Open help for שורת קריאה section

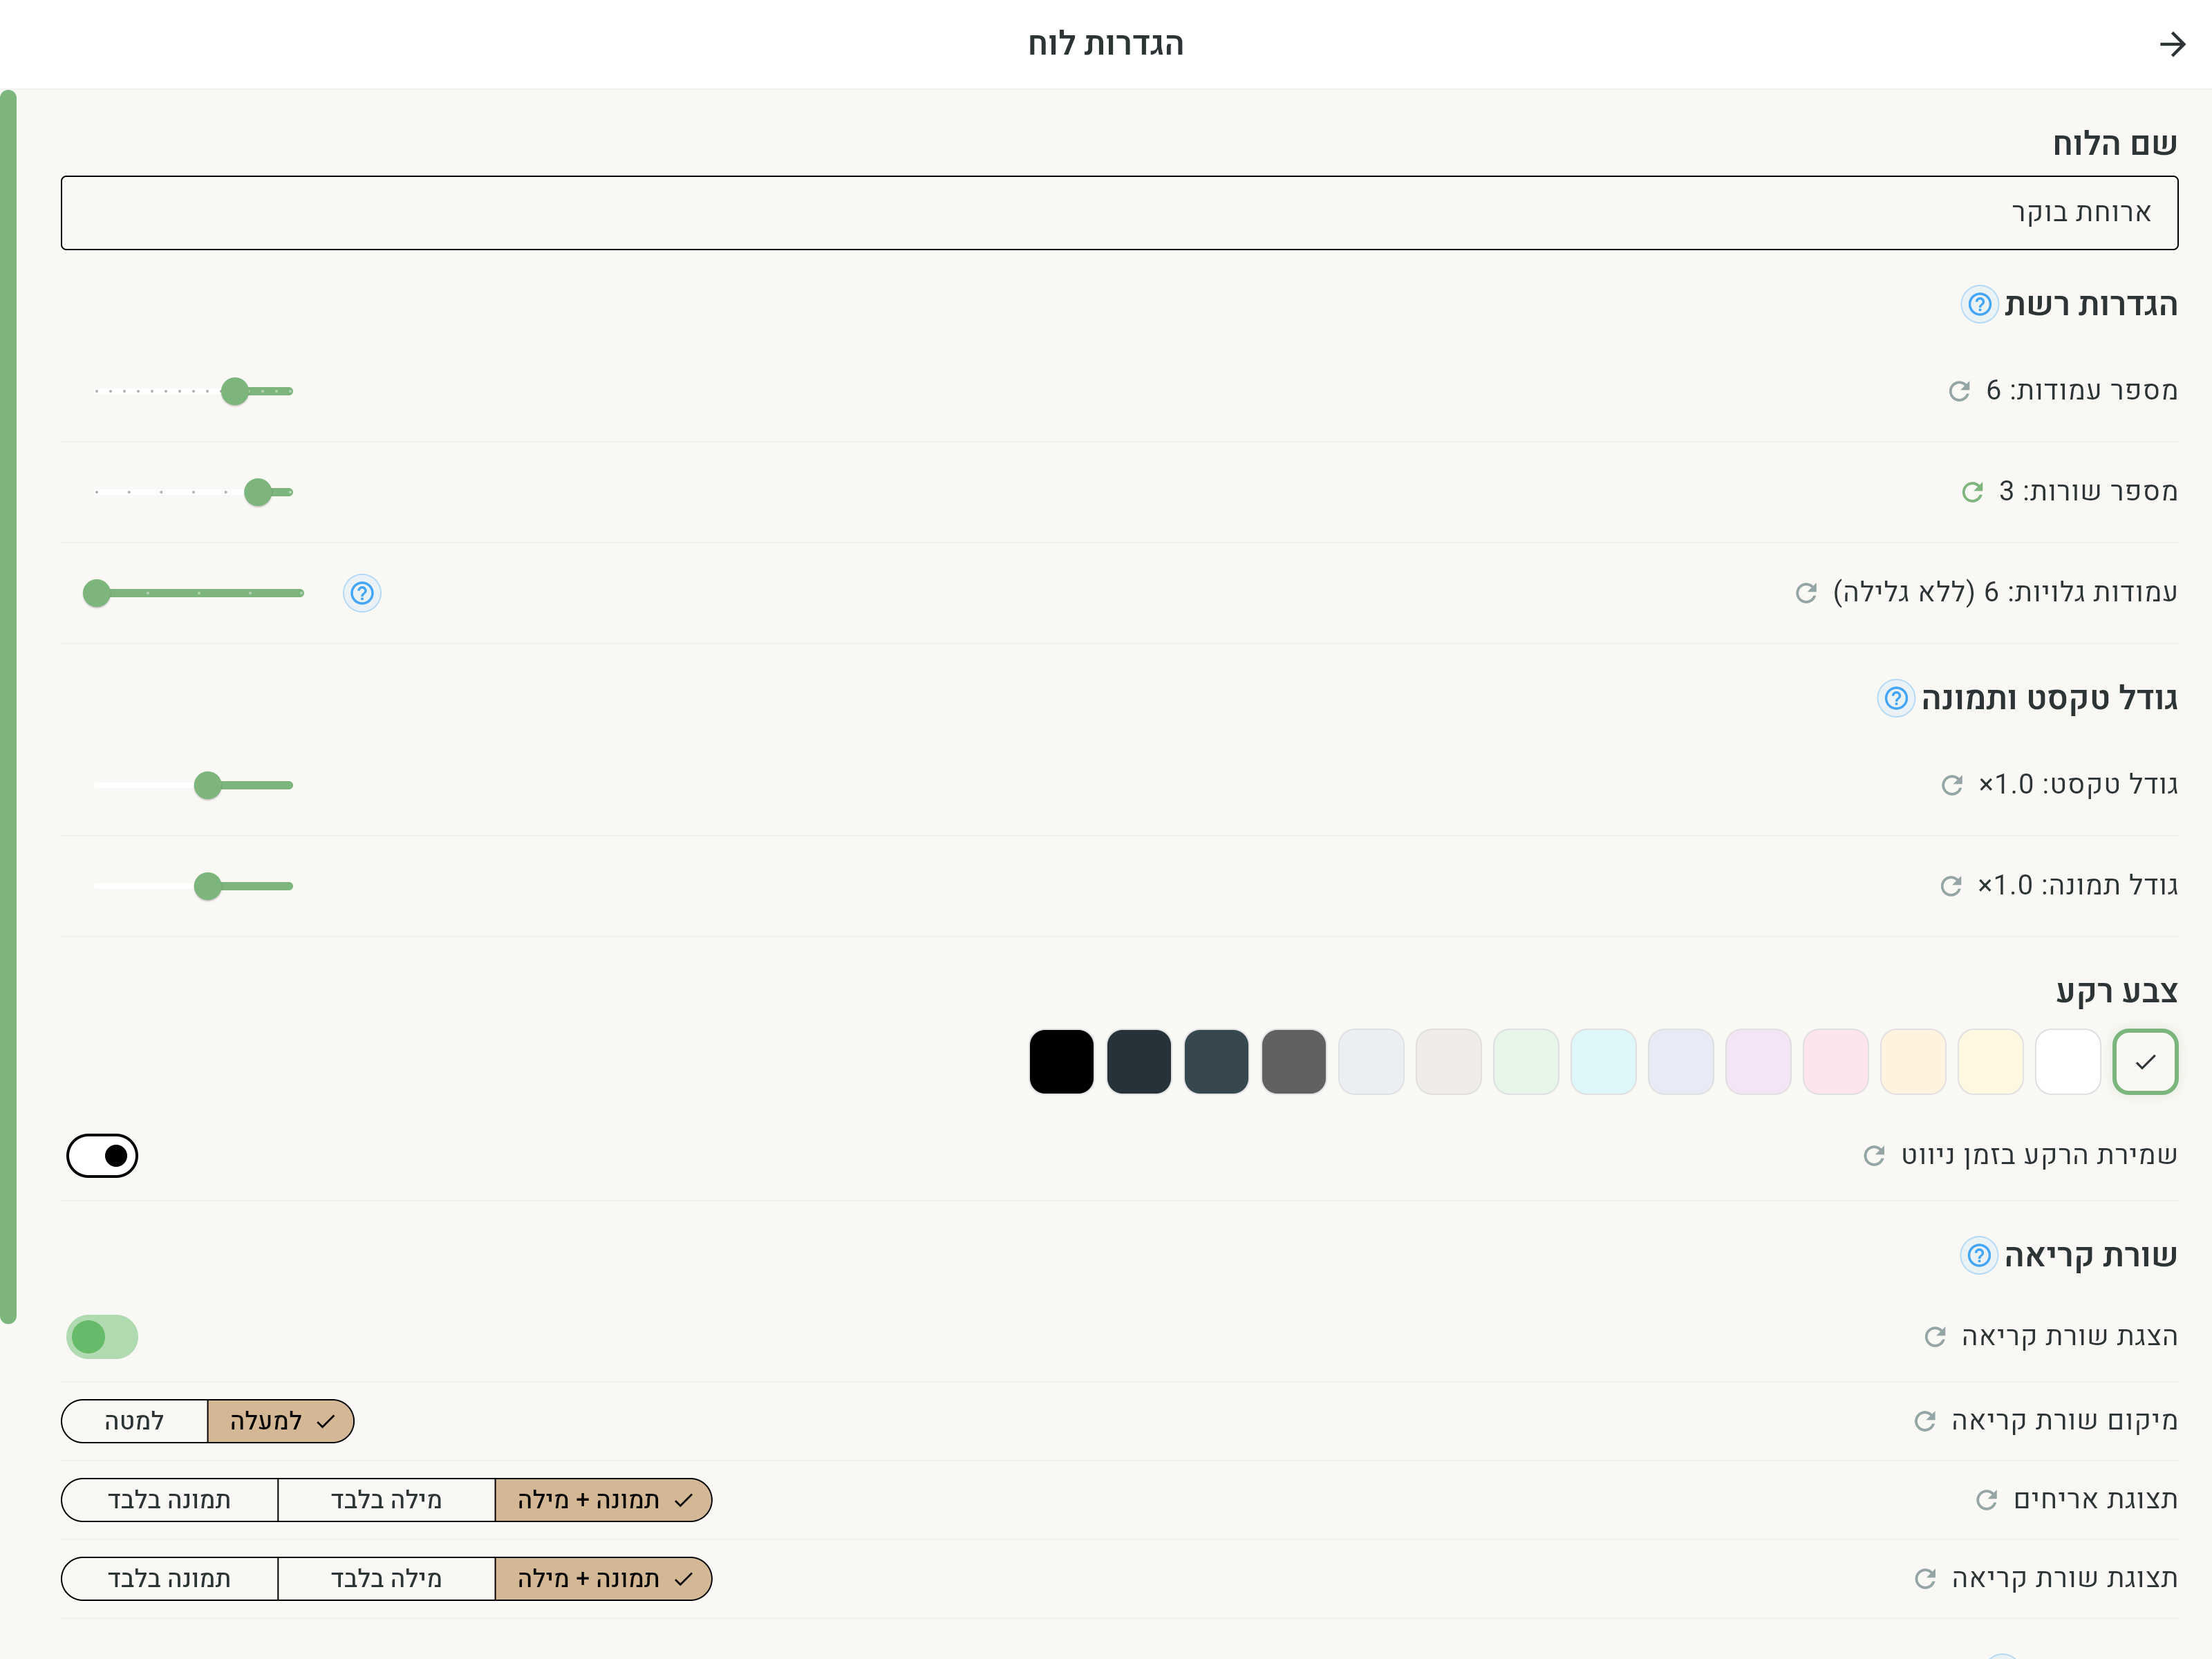coord(1979,1255)
